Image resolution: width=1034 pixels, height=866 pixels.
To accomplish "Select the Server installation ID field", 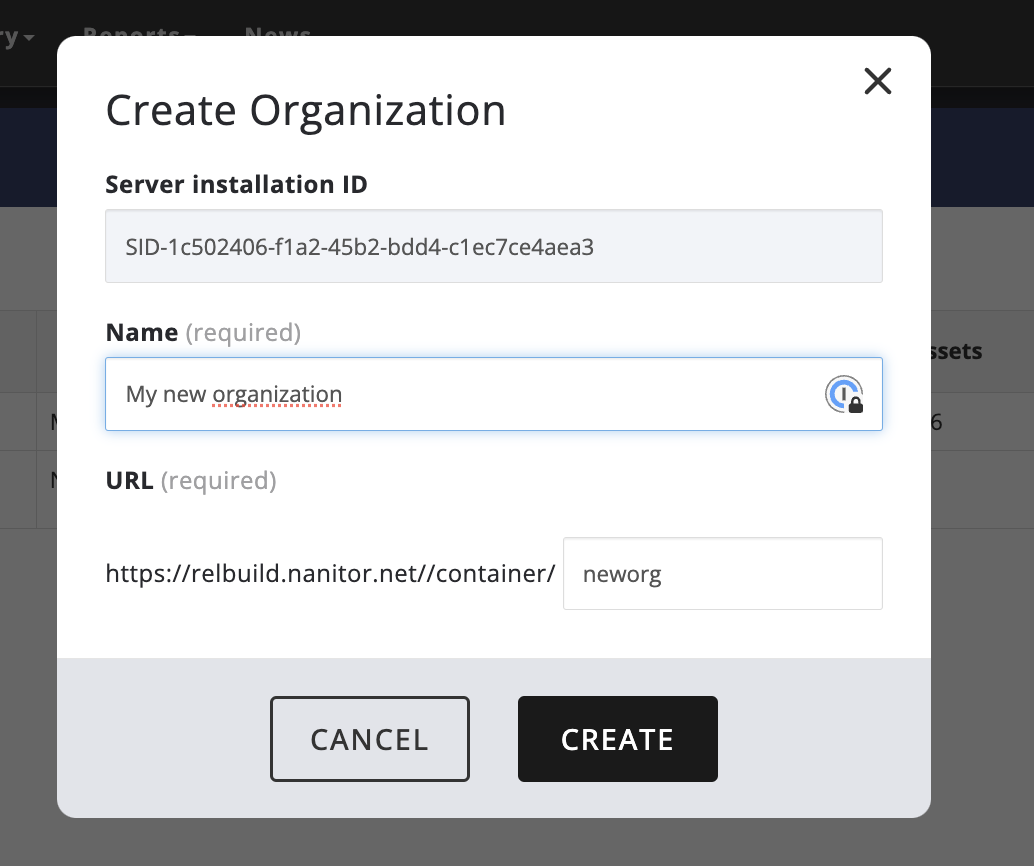I will [x=493, y=246].
